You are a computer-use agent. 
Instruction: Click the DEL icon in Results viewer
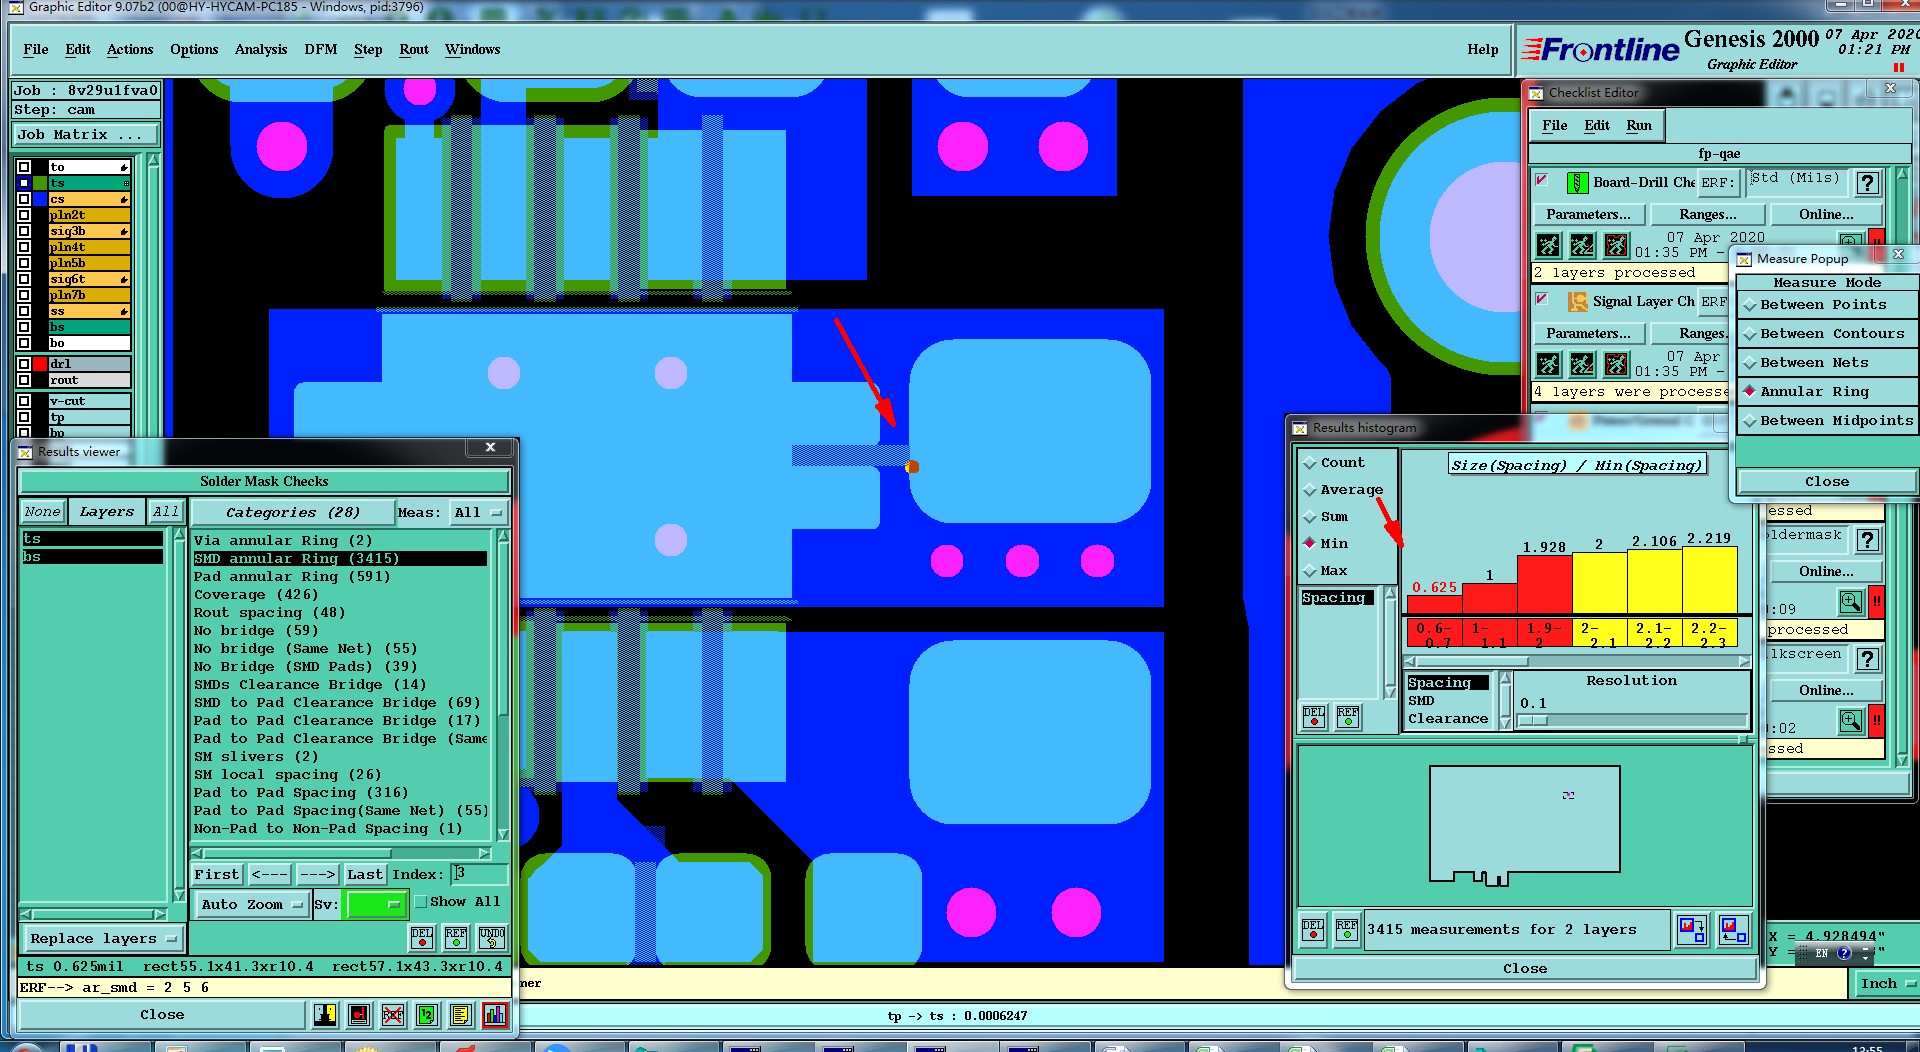pyautogui.click(x=422, y=937)
